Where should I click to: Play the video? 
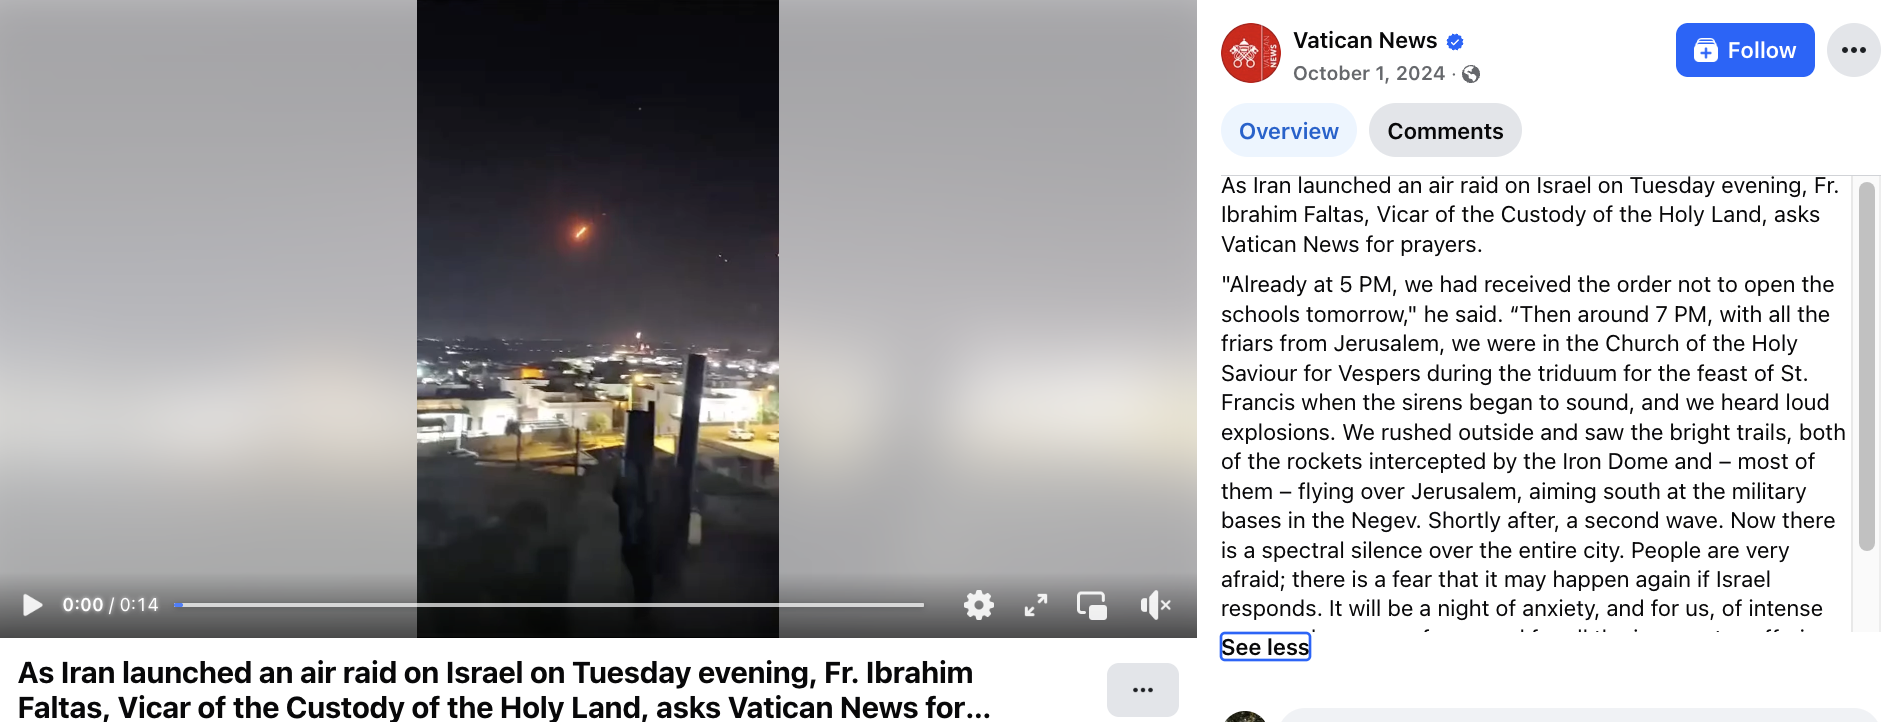(32, 605)
